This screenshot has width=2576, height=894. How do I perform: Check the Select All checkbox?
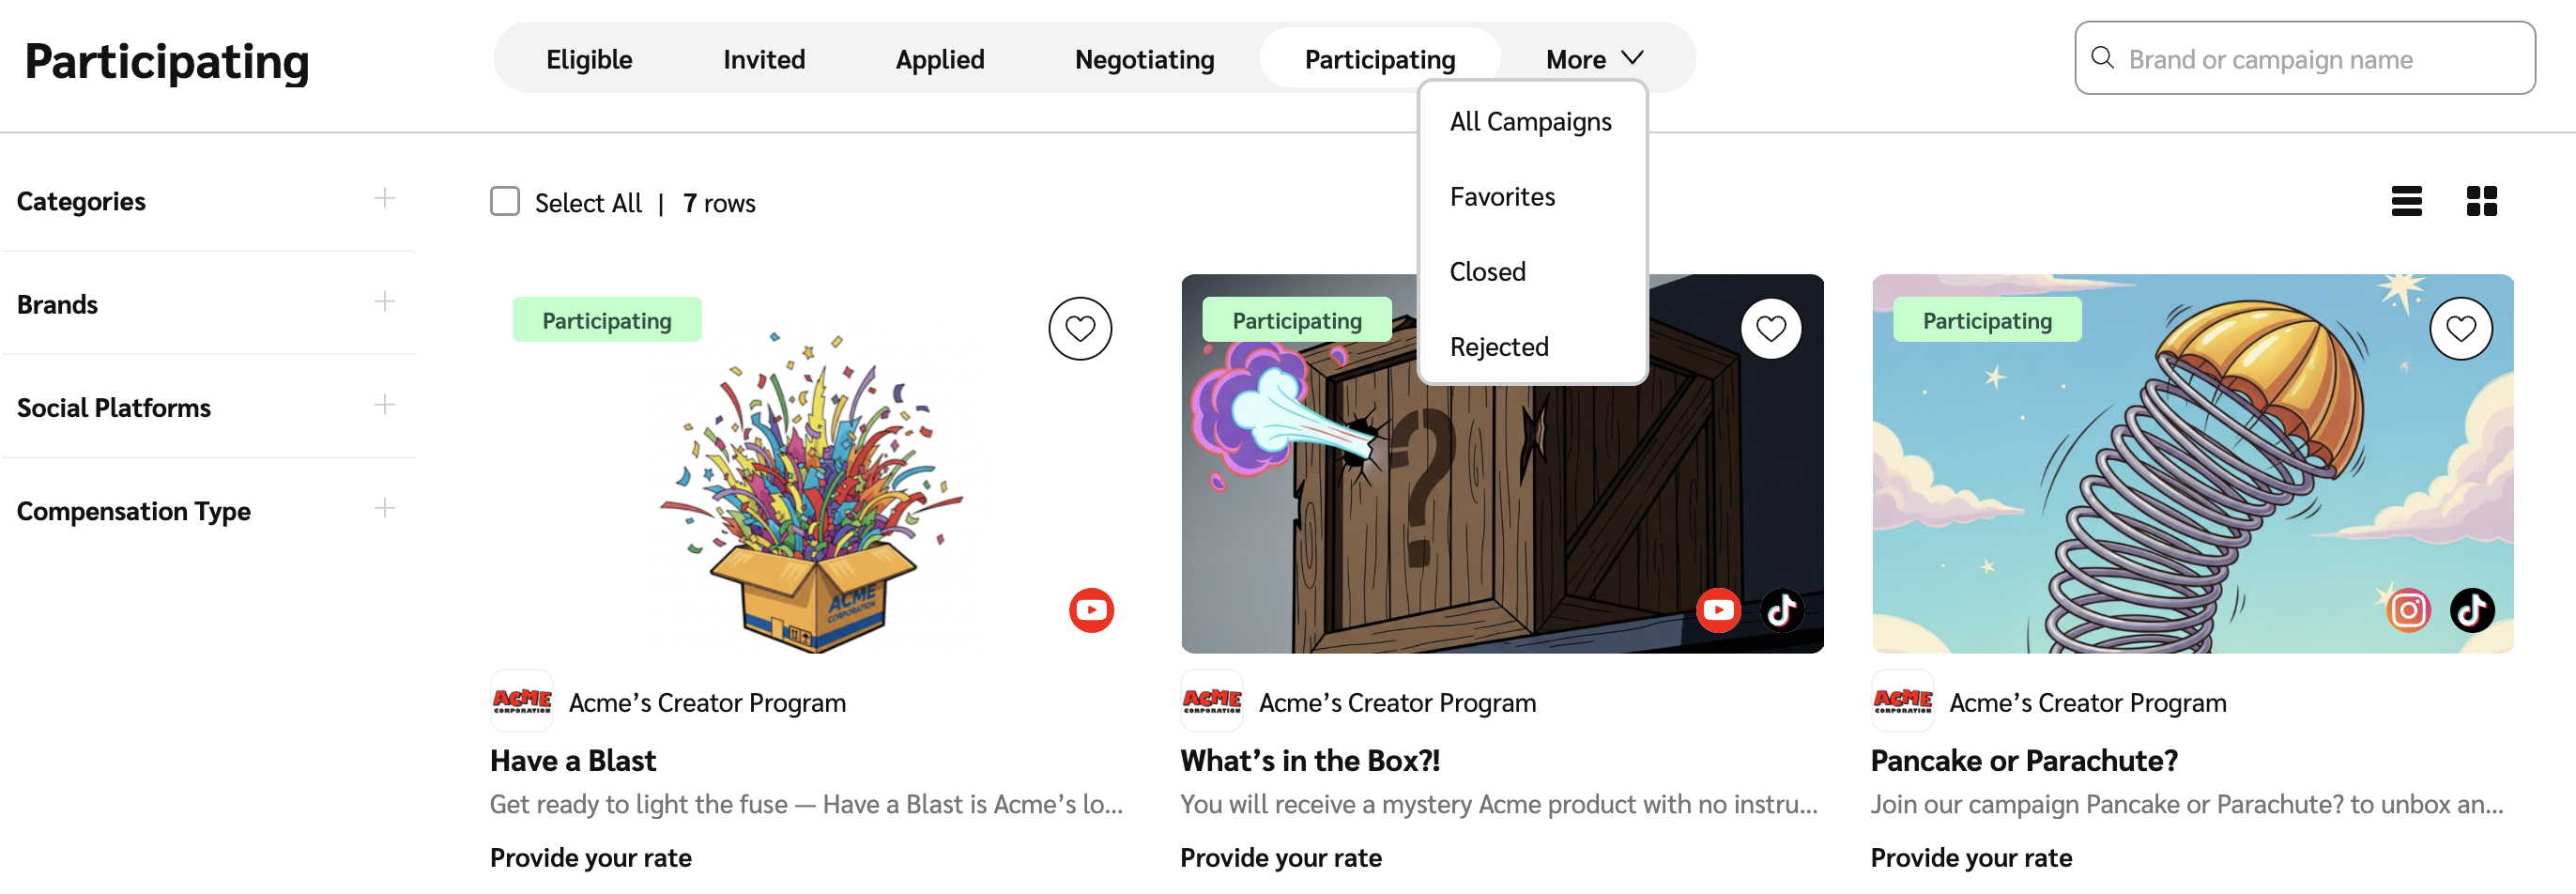coord(505,201)
